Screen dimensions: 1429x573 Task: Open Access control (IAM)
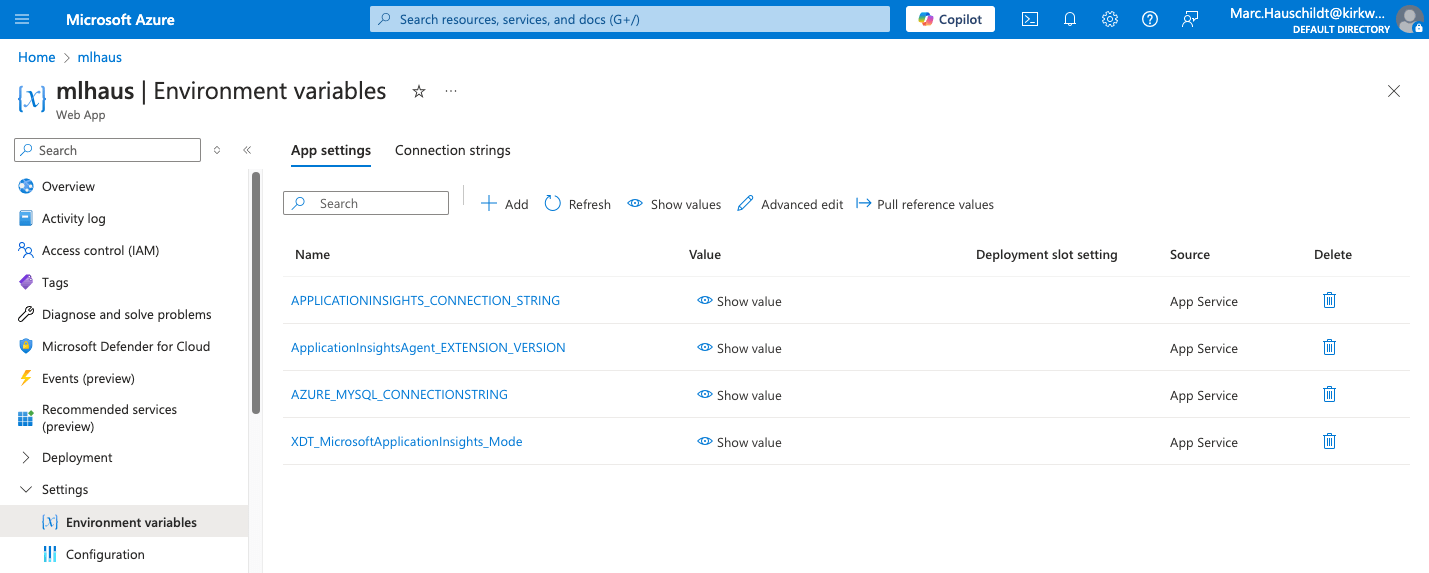pos(100,250)
